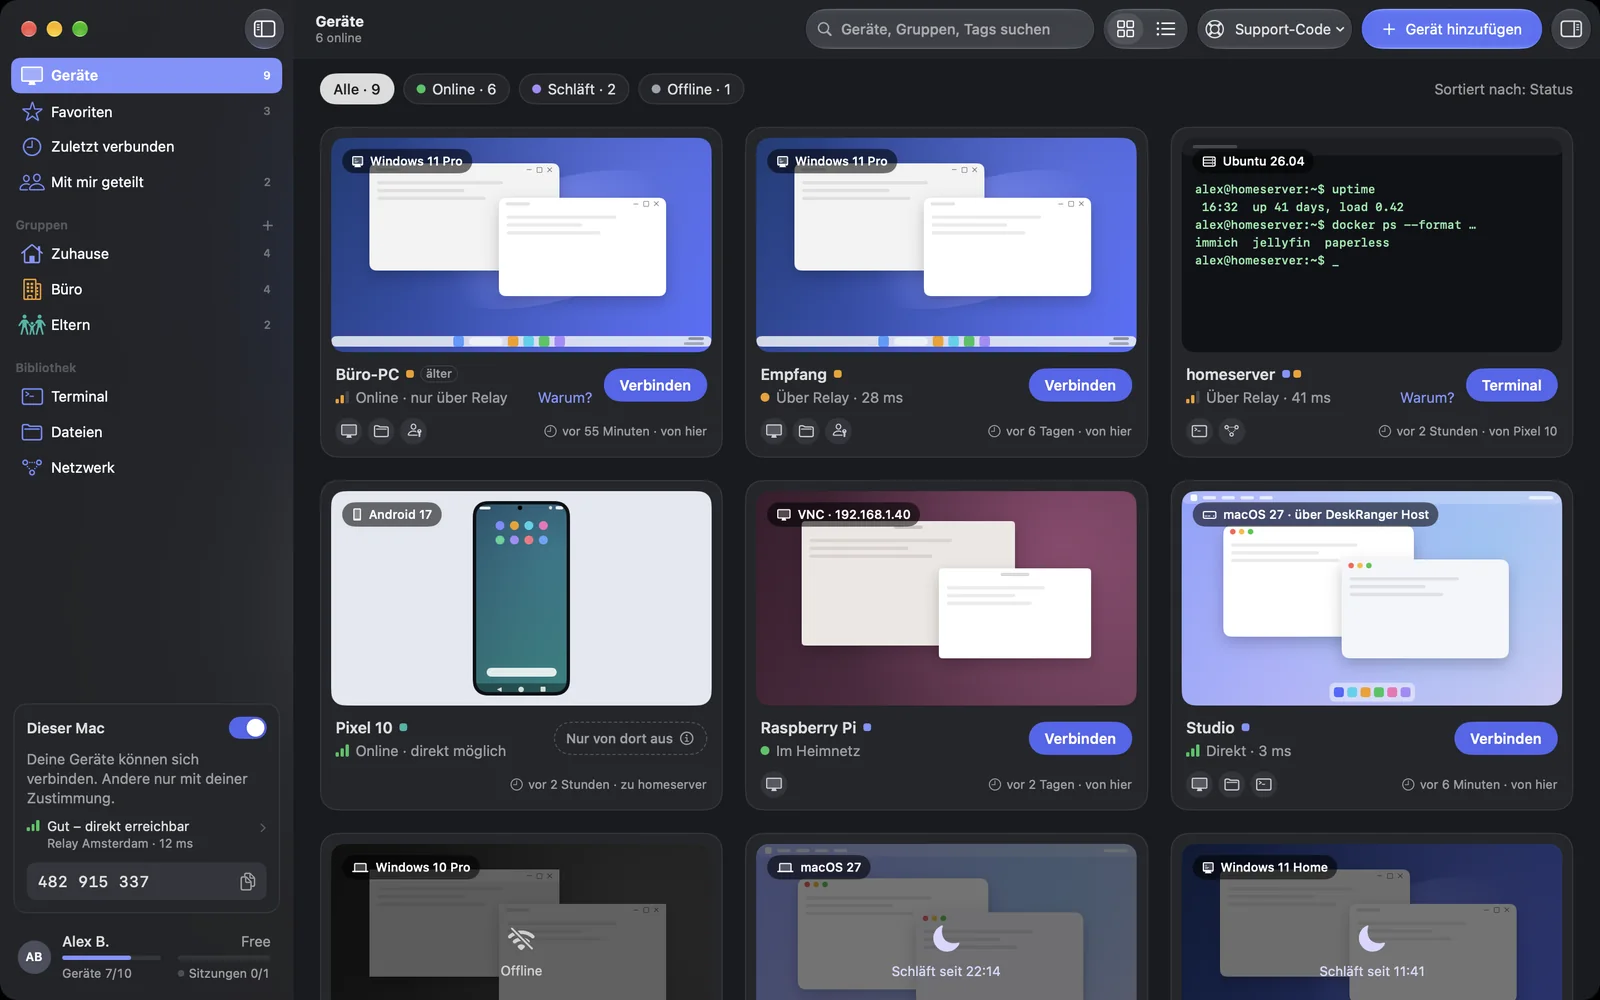Expand the Gut – direkt erreichbar connection details
1600x1000 pixels.
146,834
